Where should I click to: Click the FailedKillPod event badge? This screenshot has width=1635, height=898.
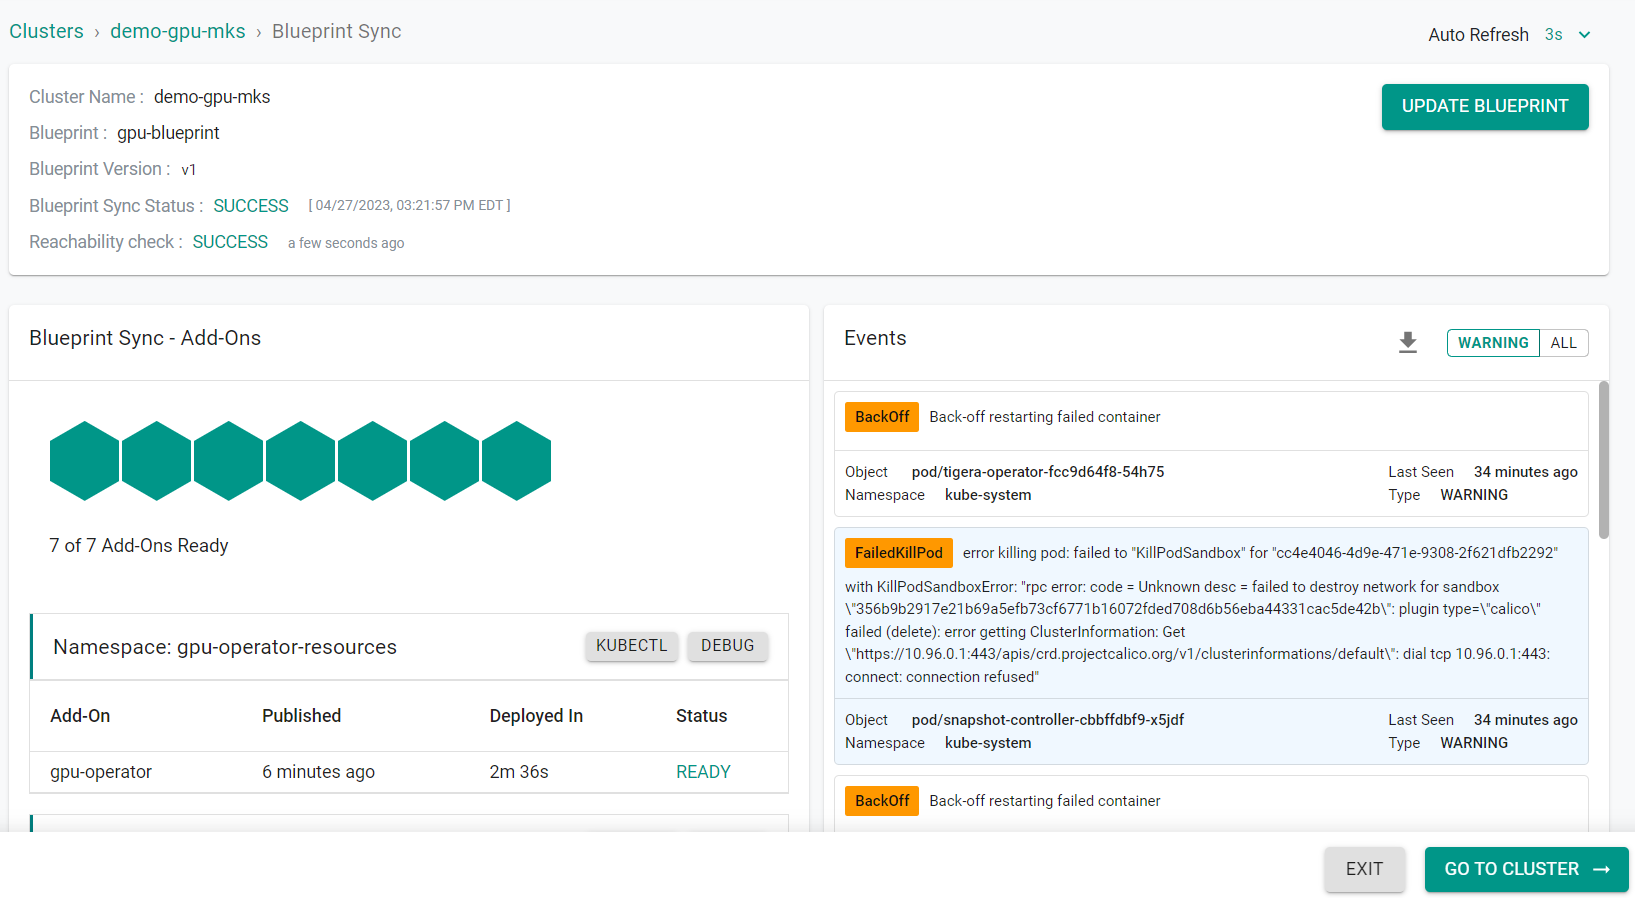tap(899, 553)
